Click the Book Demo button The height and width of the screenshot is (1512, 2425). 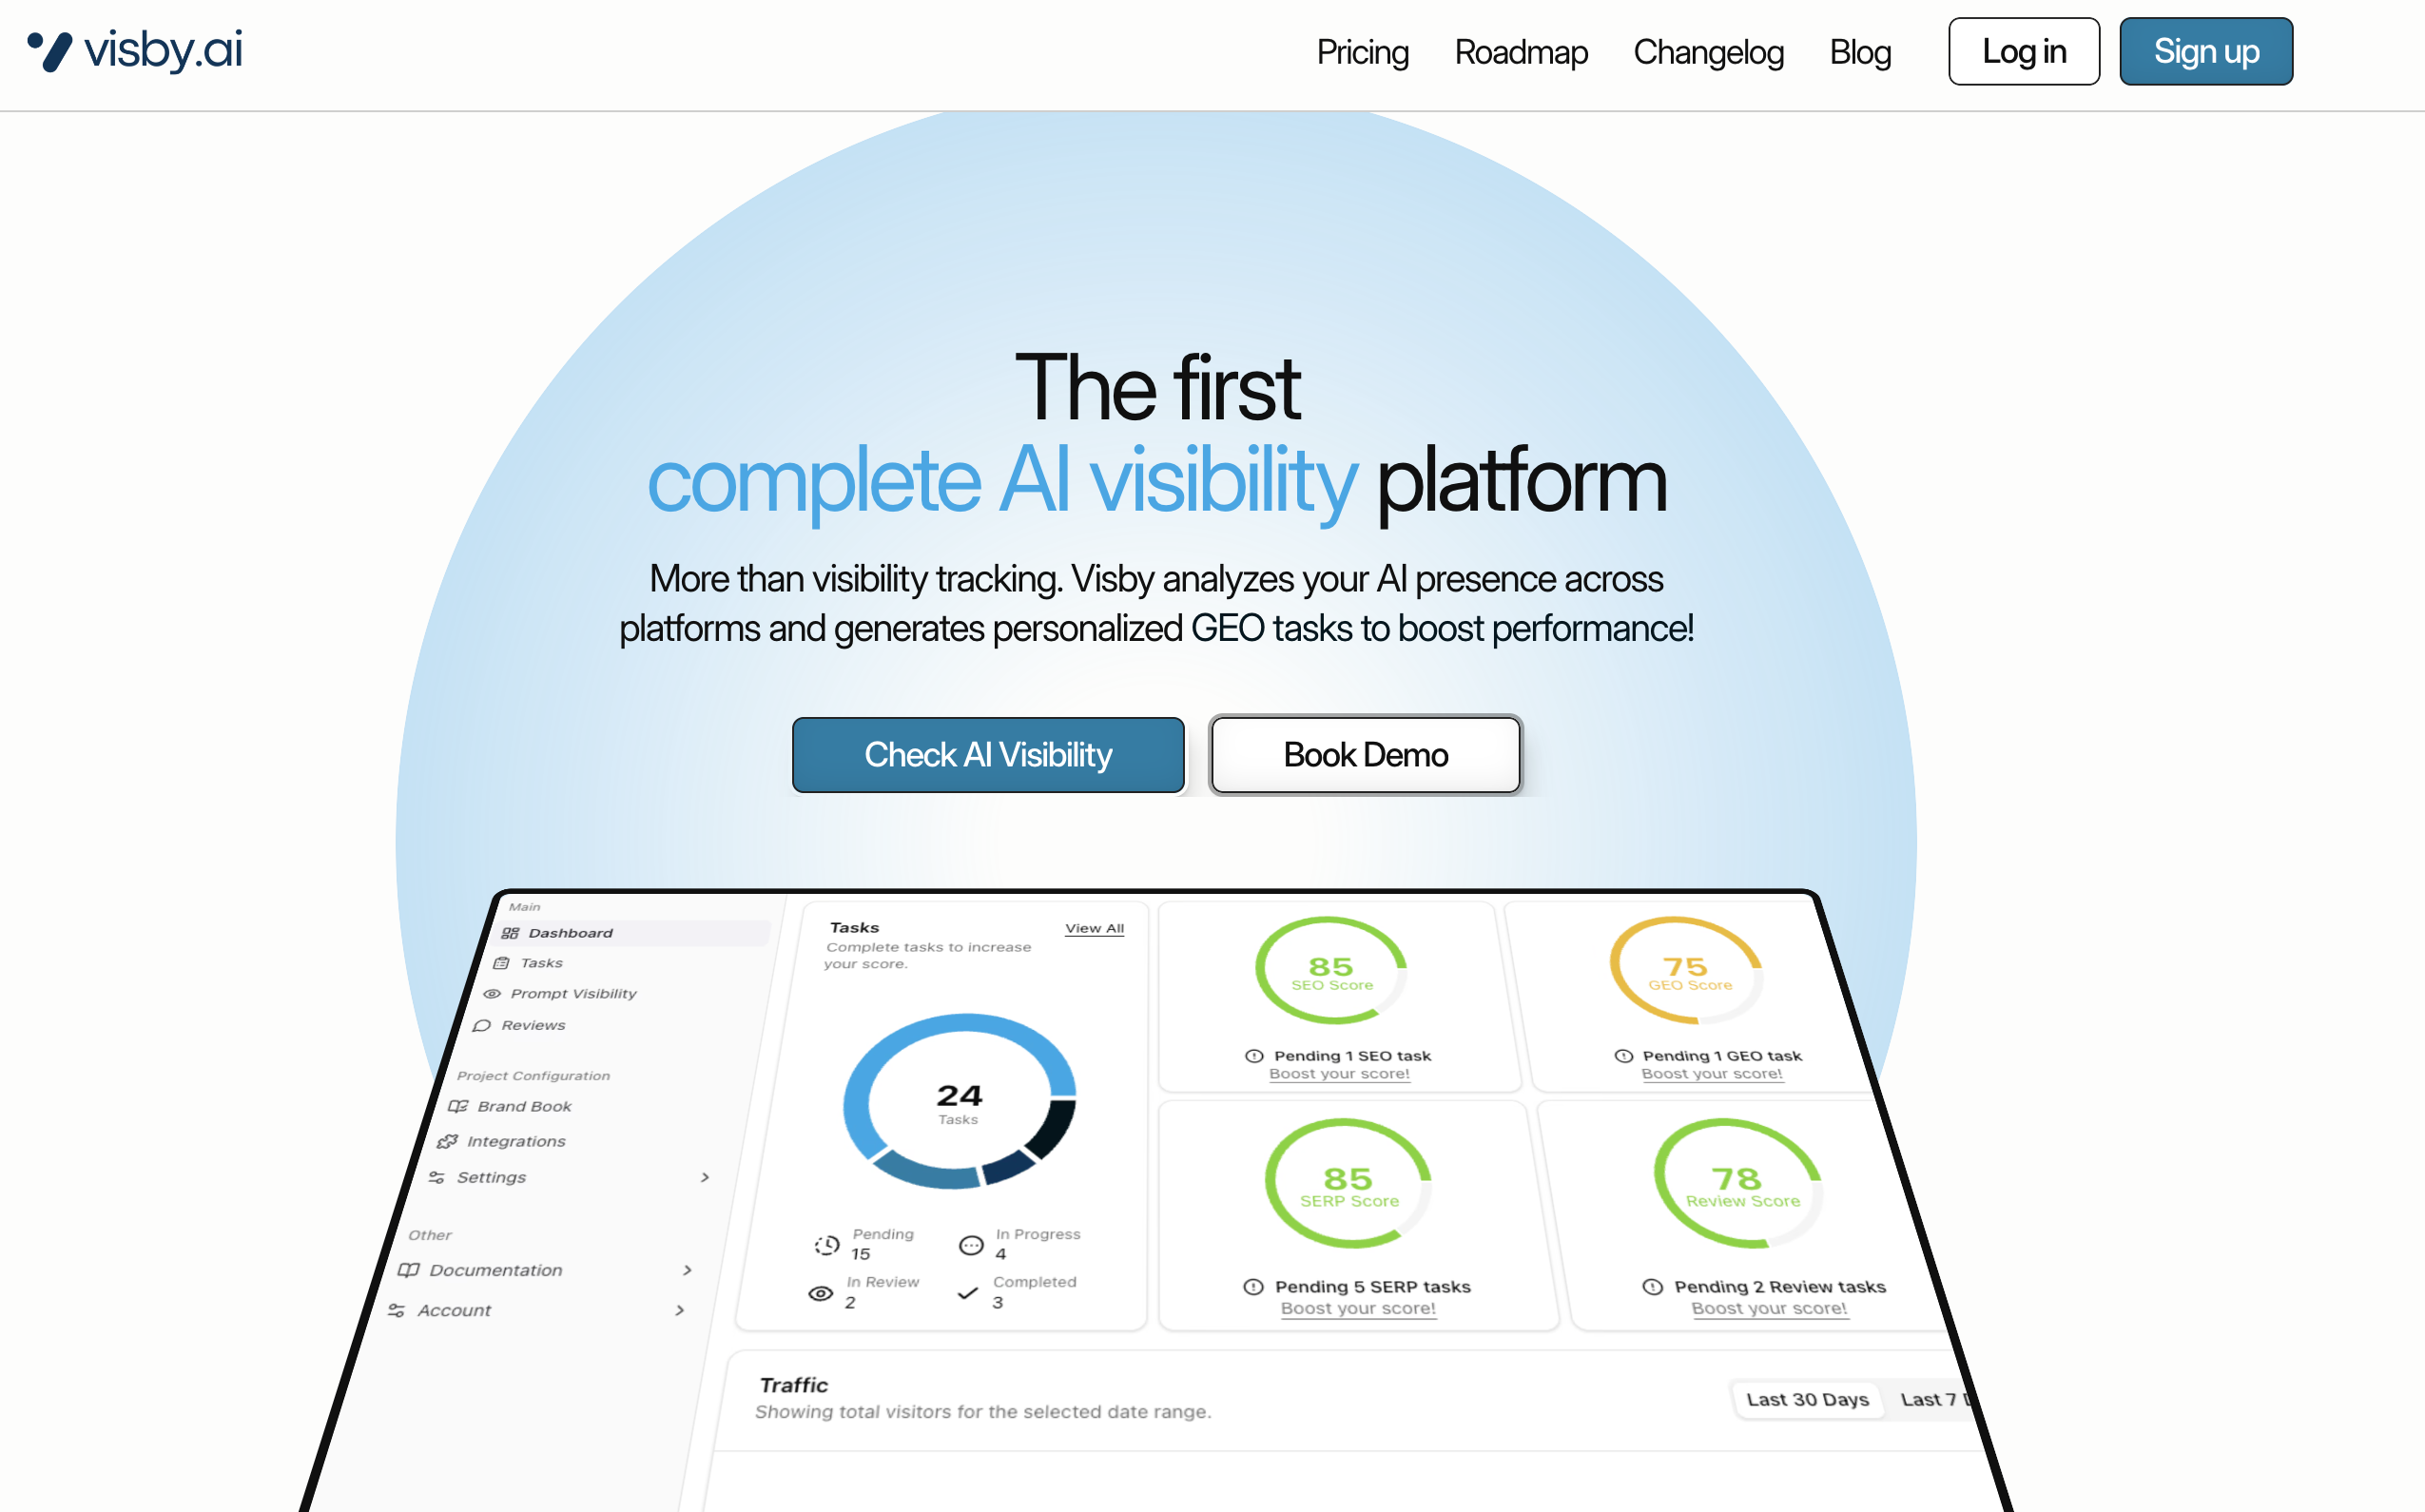[x=1365, y=755]
